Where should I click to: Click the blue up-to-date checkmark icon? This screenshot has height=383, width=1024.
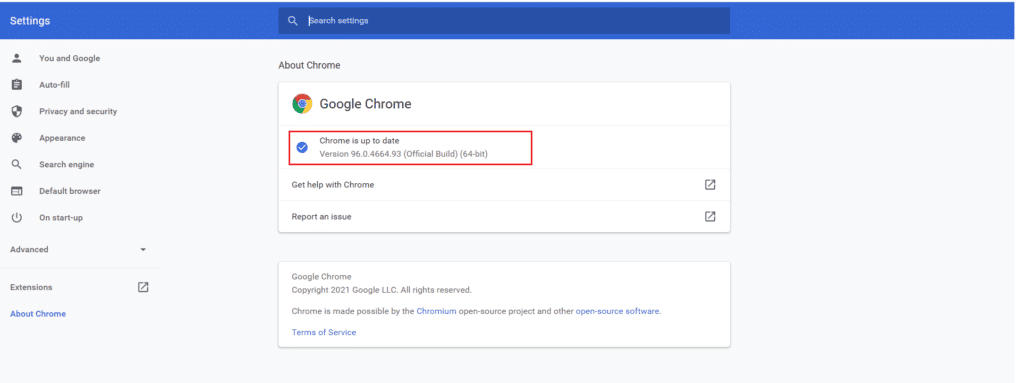pyautogui.click(x=302, y=148)
